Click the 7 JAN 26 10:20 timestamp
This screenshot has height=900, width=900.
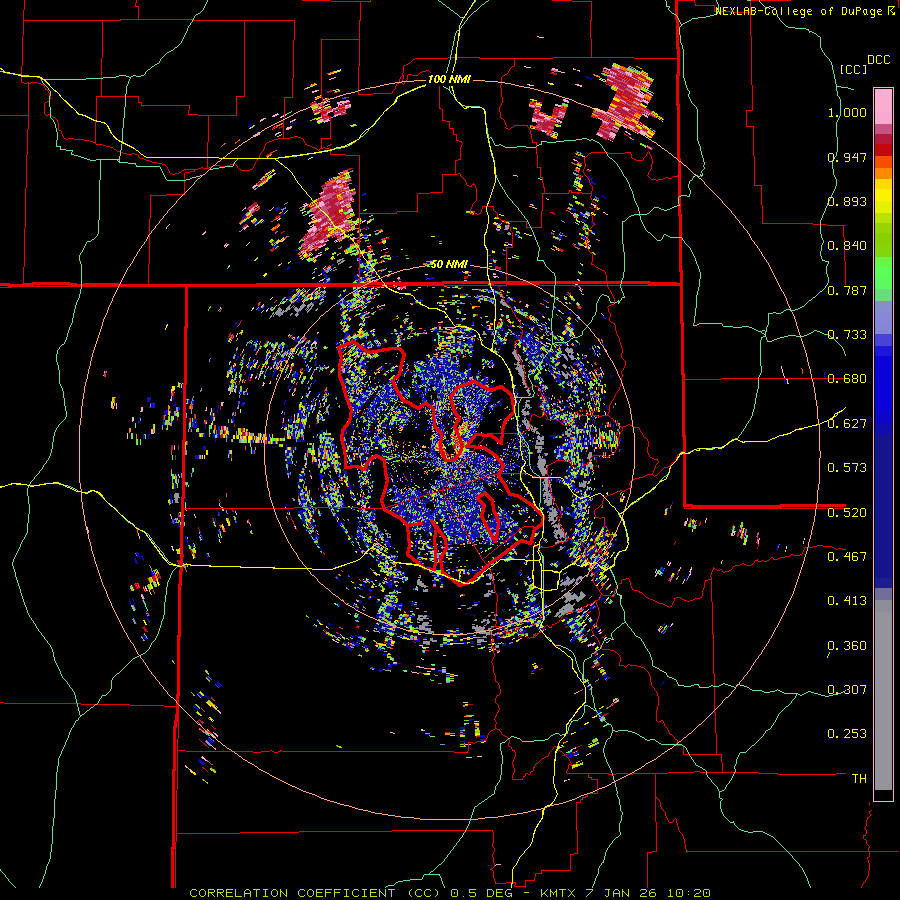648,893
